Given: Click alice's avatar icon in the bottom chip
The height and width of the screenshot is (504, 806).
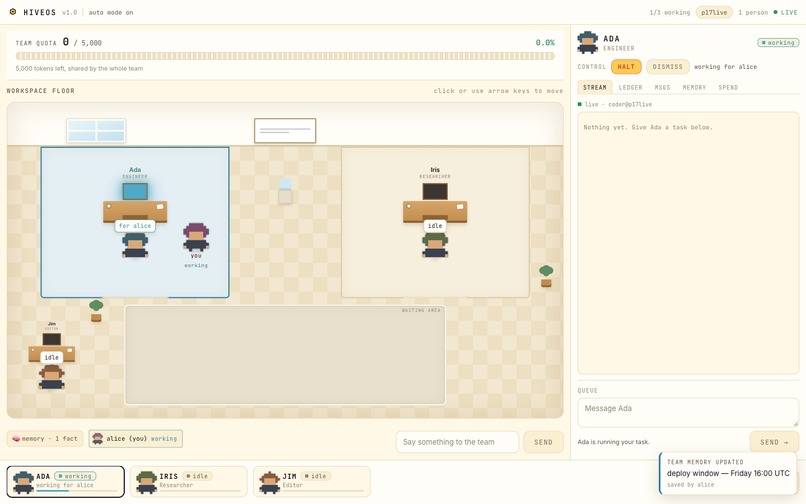Looking at the screenshot, I should tap(97, 439).
